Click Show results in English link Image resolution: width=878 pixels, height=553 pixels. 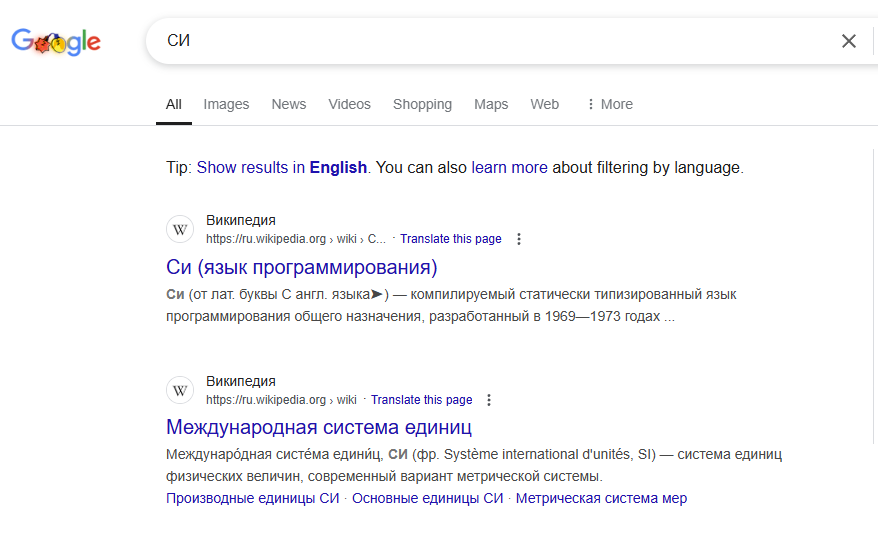click(x=282, y=168)
